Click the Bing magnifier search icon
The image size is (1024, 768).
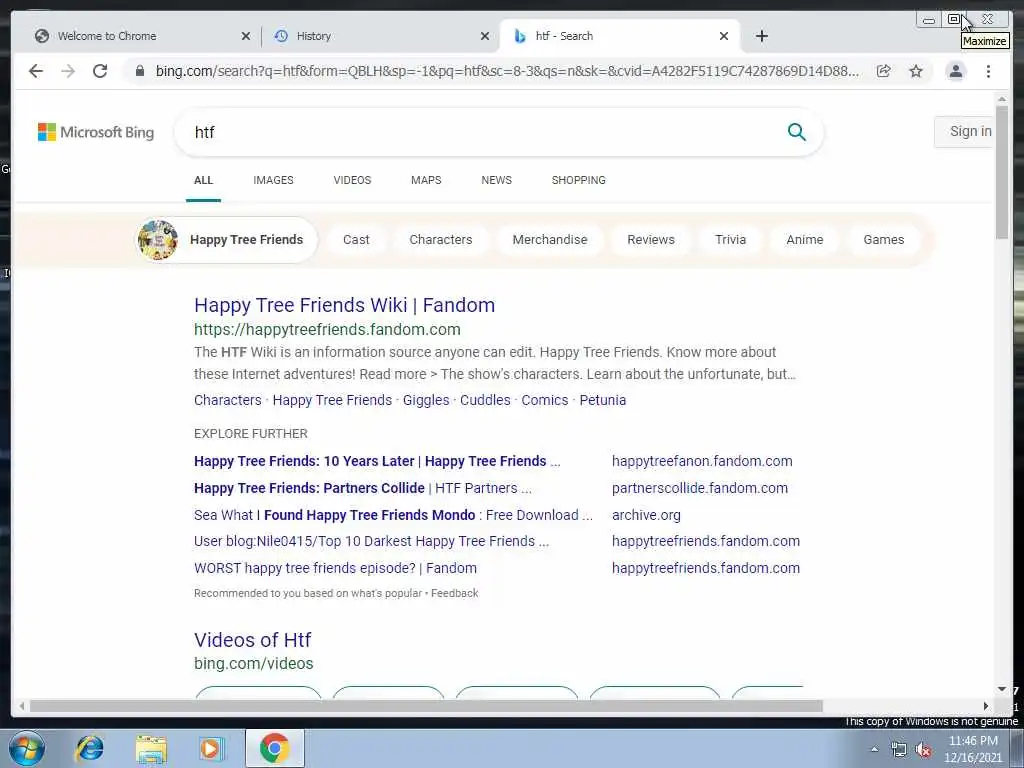coord(796,132)
